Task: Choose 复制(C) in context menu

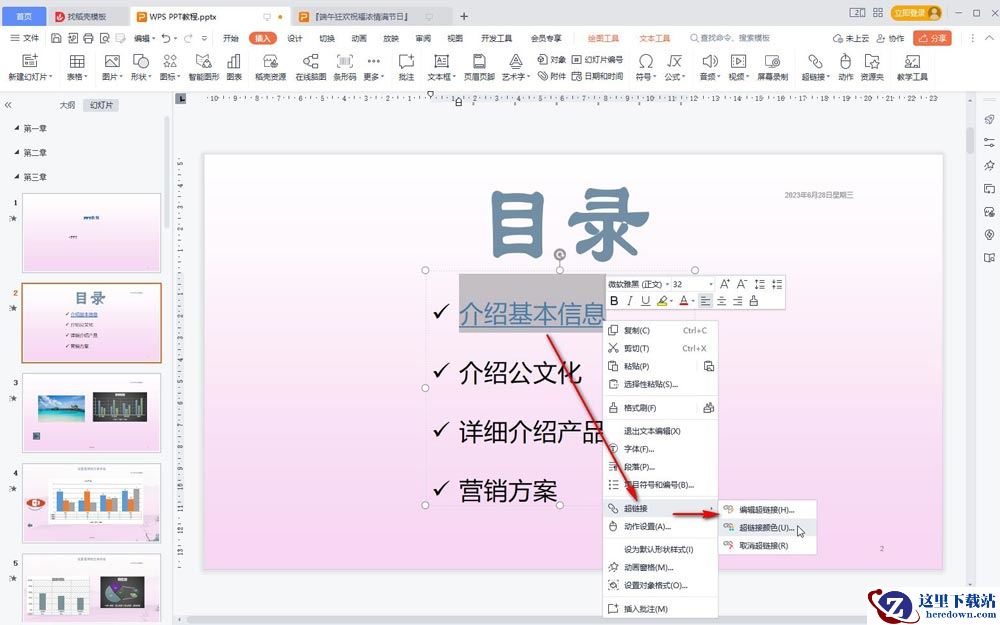Action: click(x=660, y=330)
